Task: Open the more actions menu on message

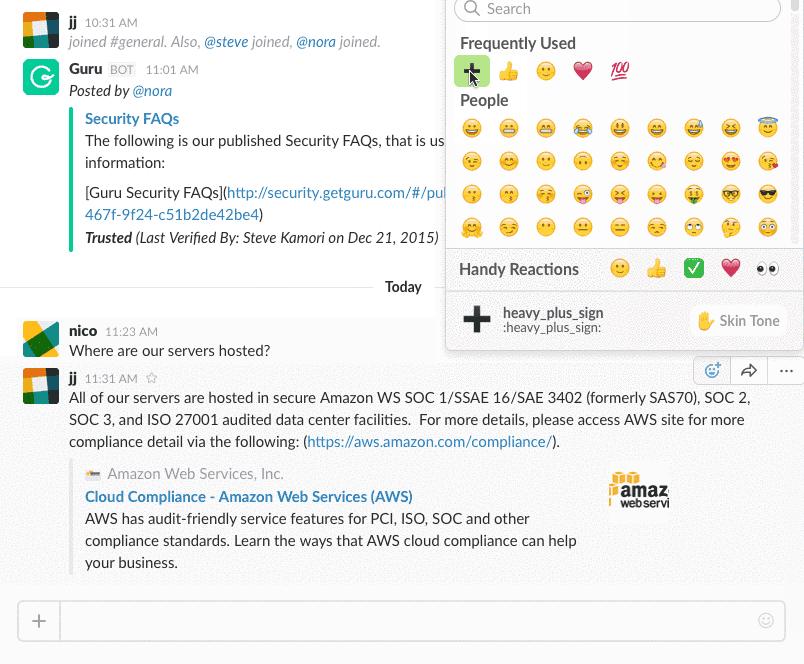Action: (x=786, y=370)
